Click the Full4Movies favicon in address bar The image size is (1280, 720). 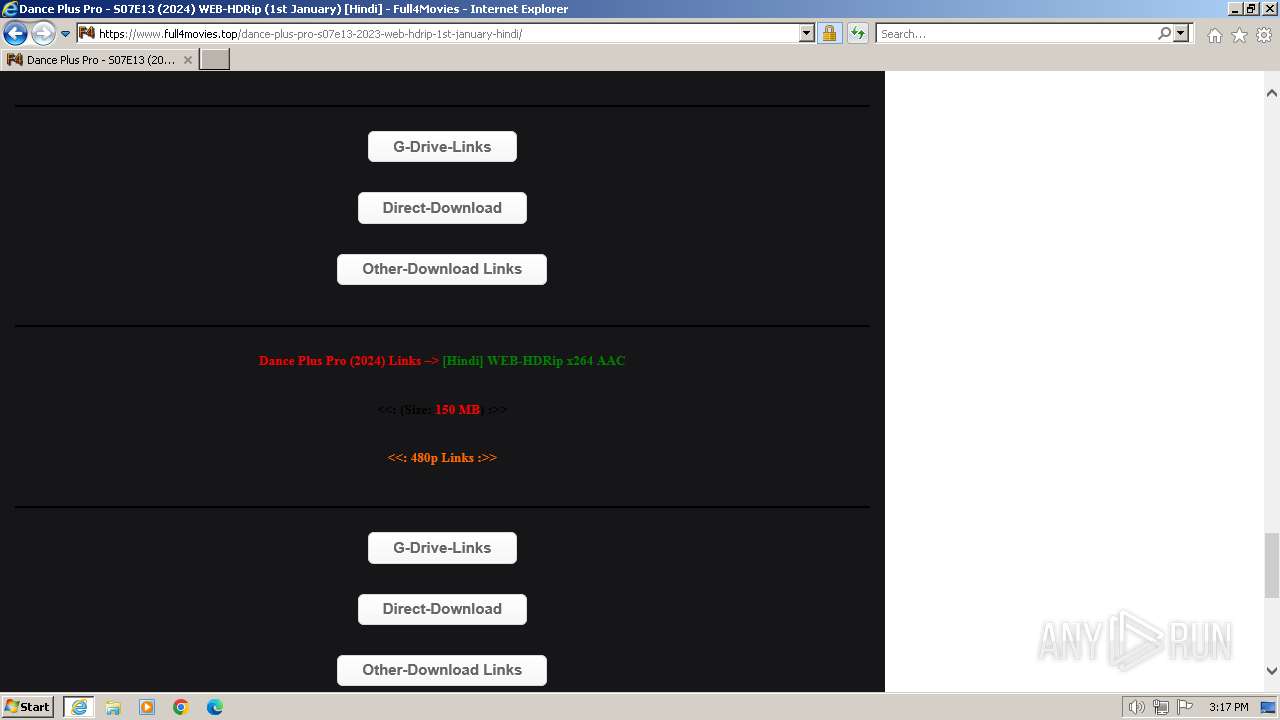pyautogui.click(x=87, y=33)
